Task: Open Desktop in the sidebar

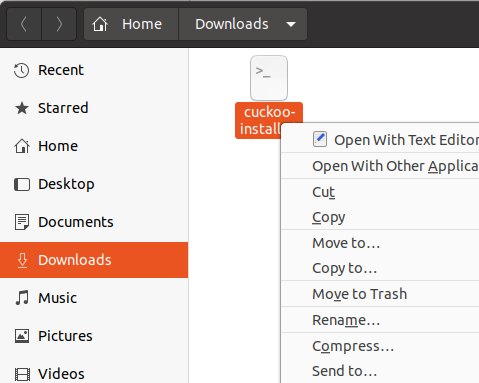Action: pyautogui.click(x=94, y=184)
